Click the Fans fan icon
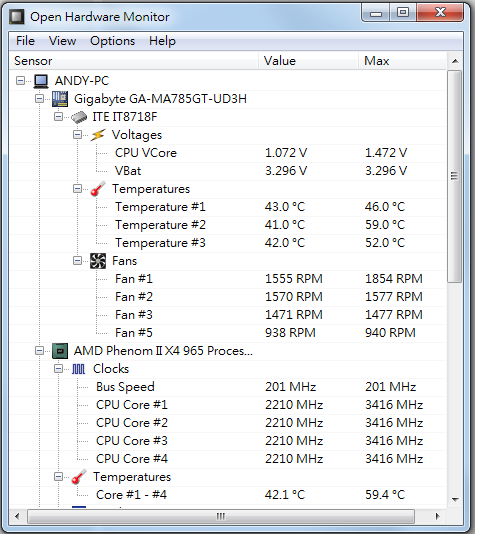The width and height of the screenshot is (478, 537). coord(98,262)
